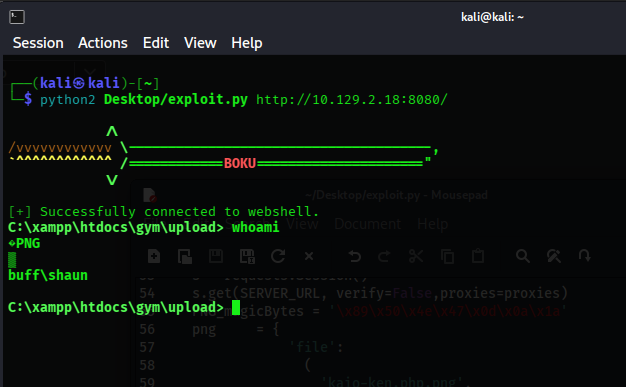Open the View menu in Mousepad window
The height and width of the screenshot is (387, 626).
tap(302, 224)
